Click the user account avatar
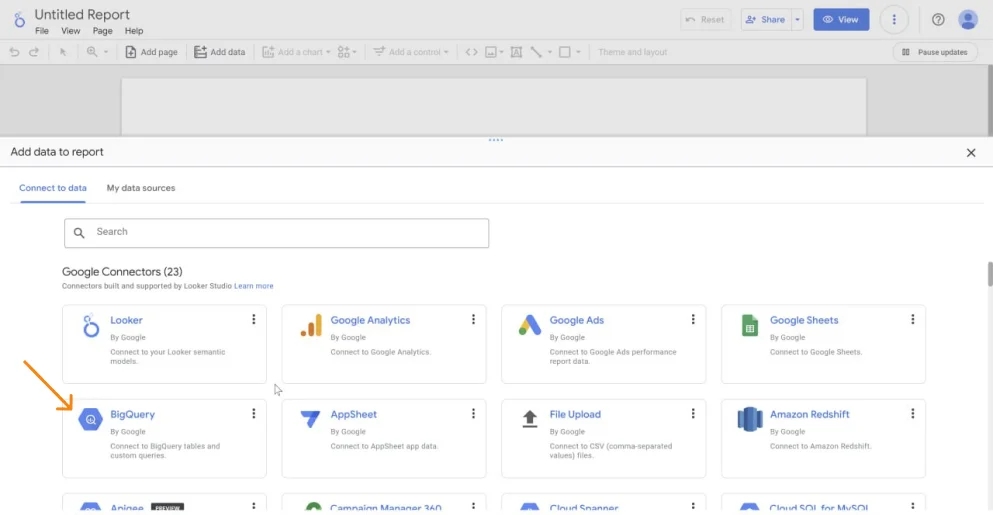 tap(968, 20)
